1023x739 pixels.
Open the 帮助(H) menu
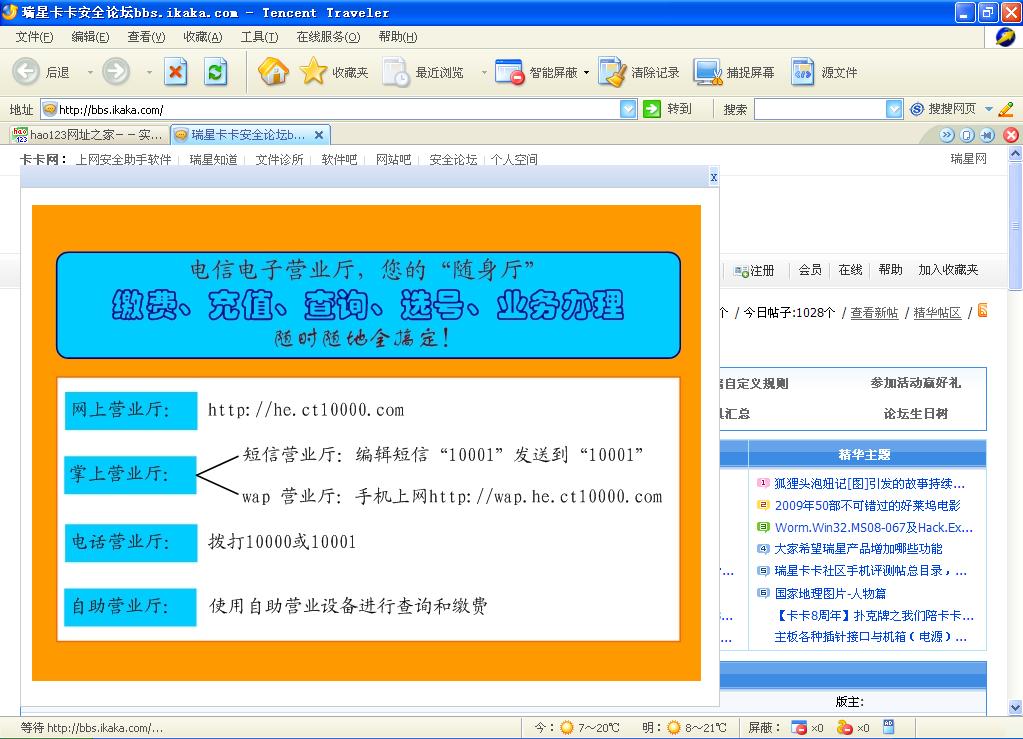tap(398, 37)
